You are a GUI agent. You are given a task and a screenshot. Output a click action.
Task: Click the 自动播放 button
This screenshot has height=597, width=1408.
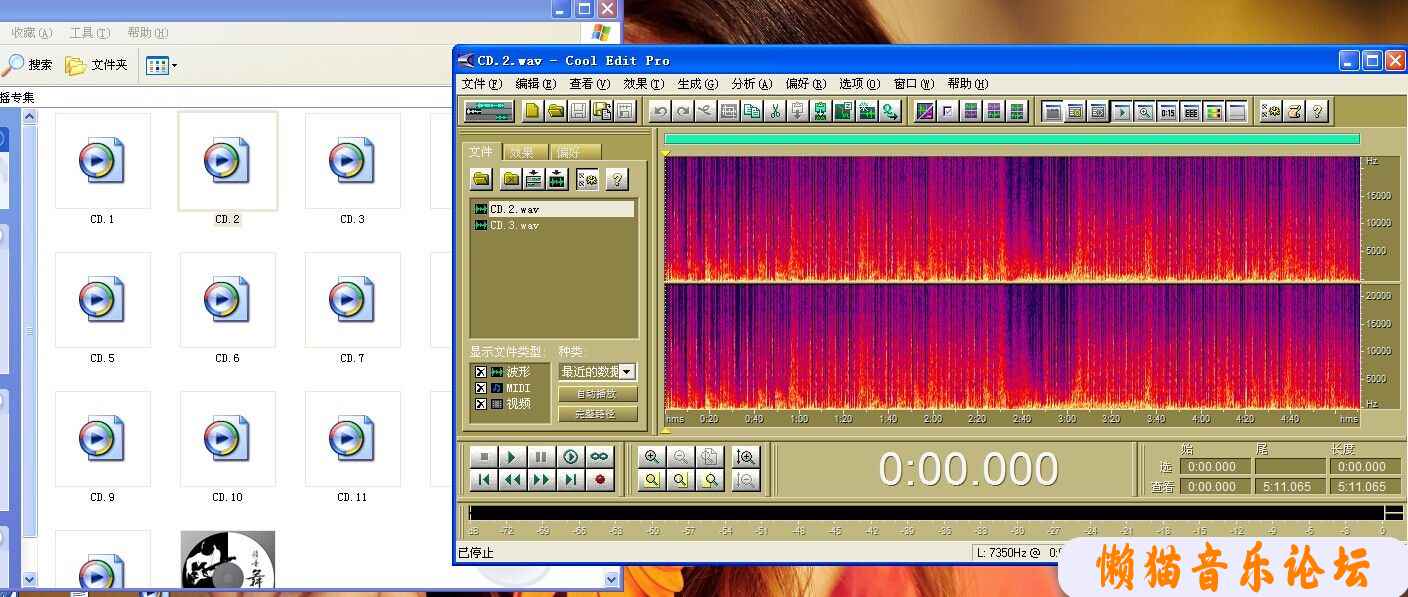point(598,394)
